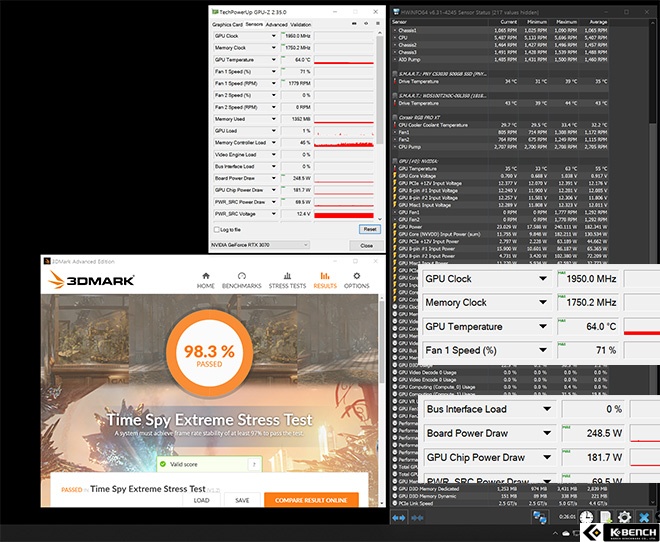660x542 pixels.
Task: Click thermometer icon of CPU Cooler Coolant Temperature
Action: point(395,125)
